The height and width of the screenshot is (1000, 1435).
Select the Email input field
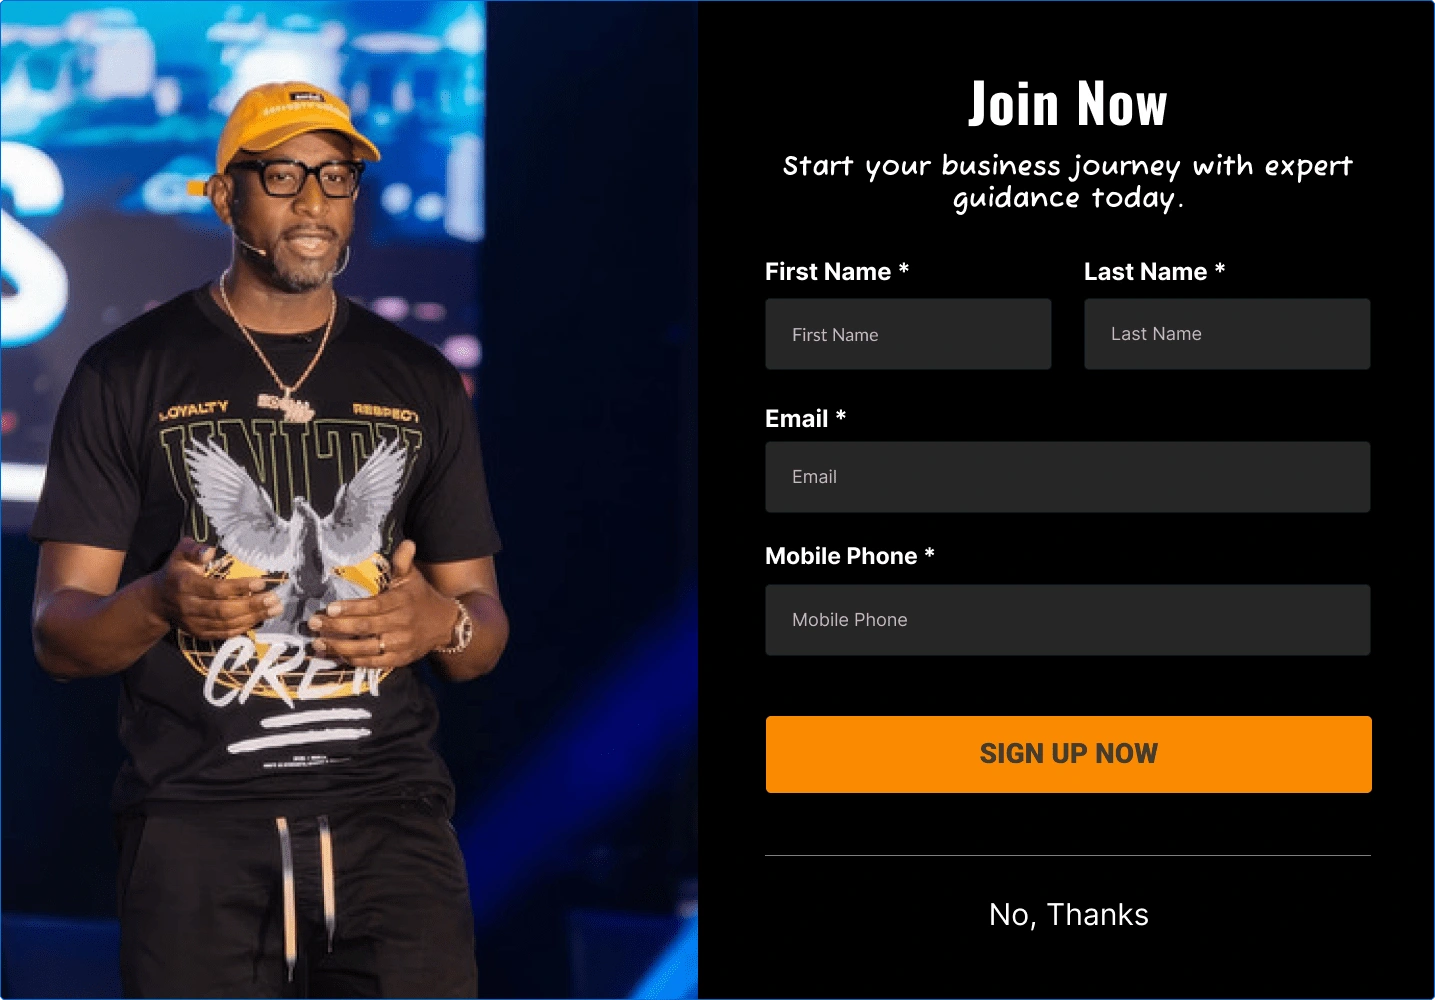[1068, 477]
